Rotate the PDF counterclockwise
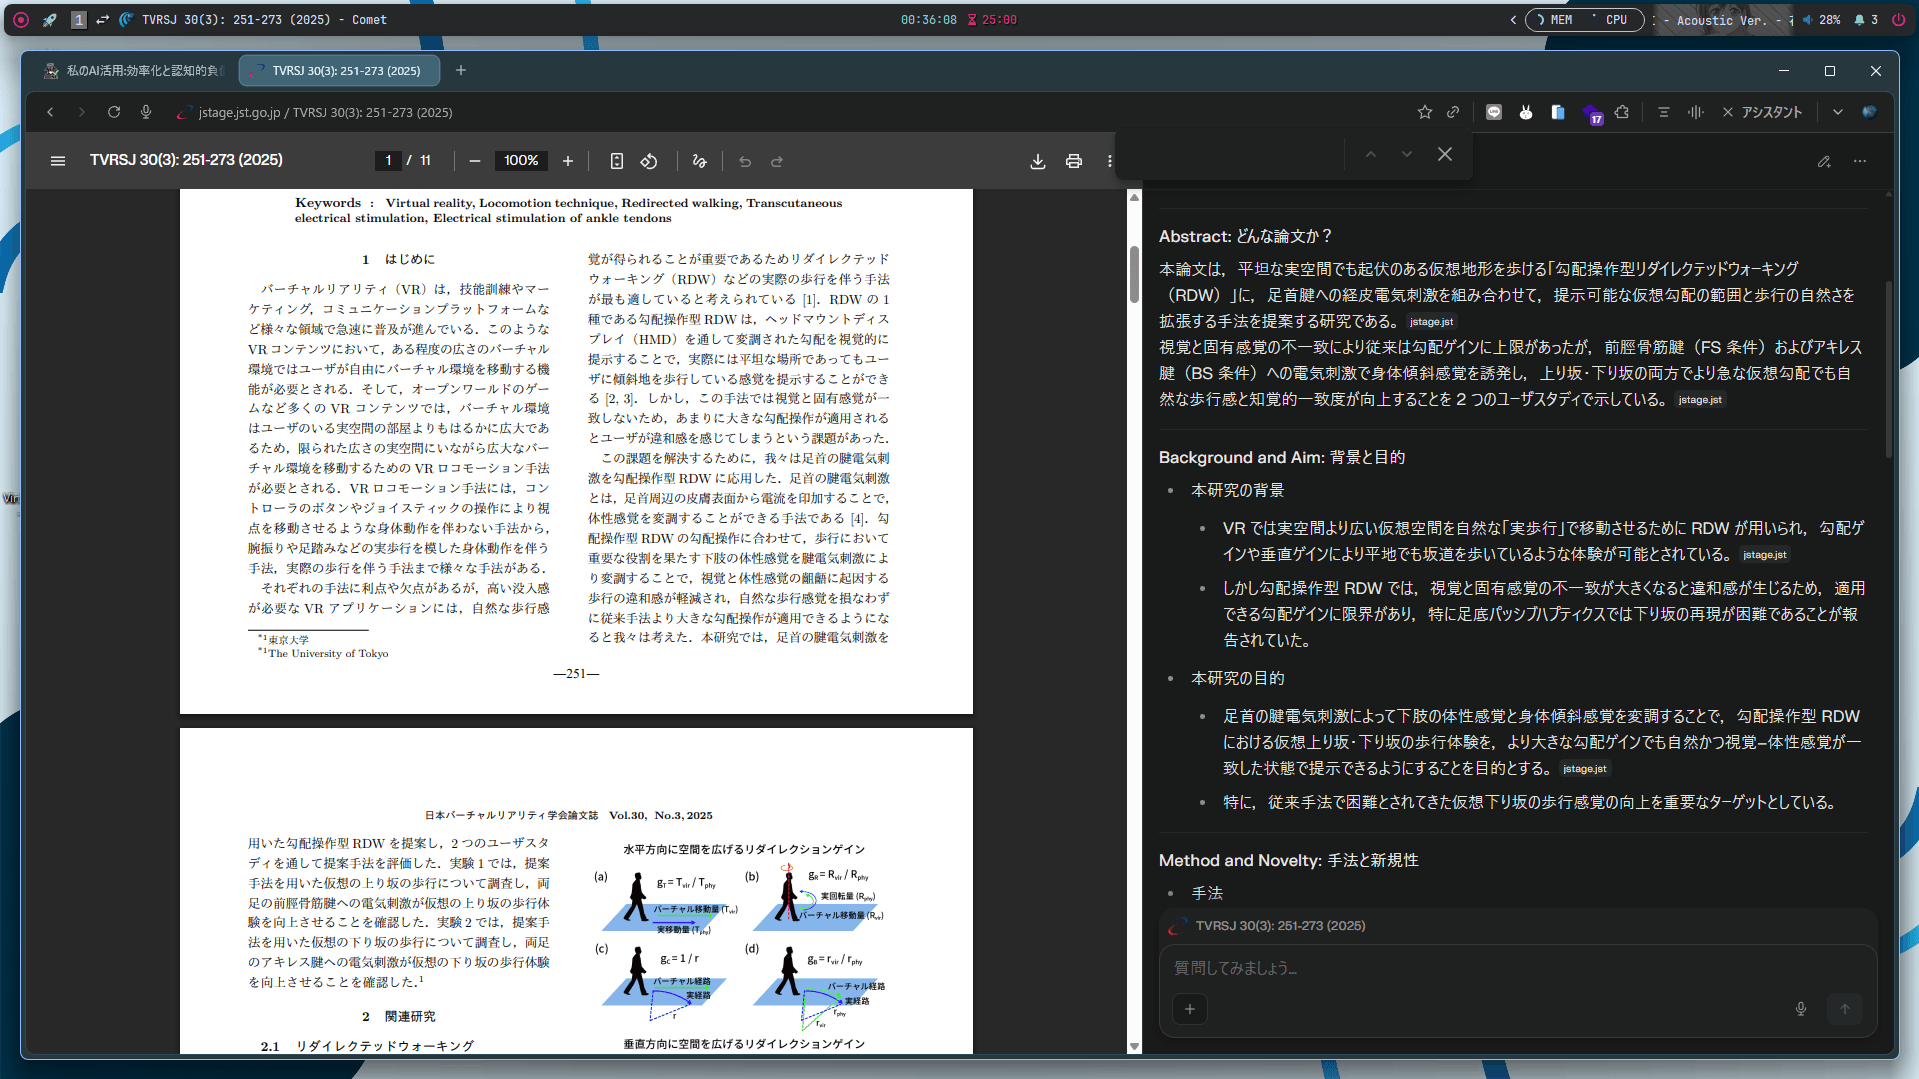This screenshot has width=1919, height=1079. tap(649, 161)
